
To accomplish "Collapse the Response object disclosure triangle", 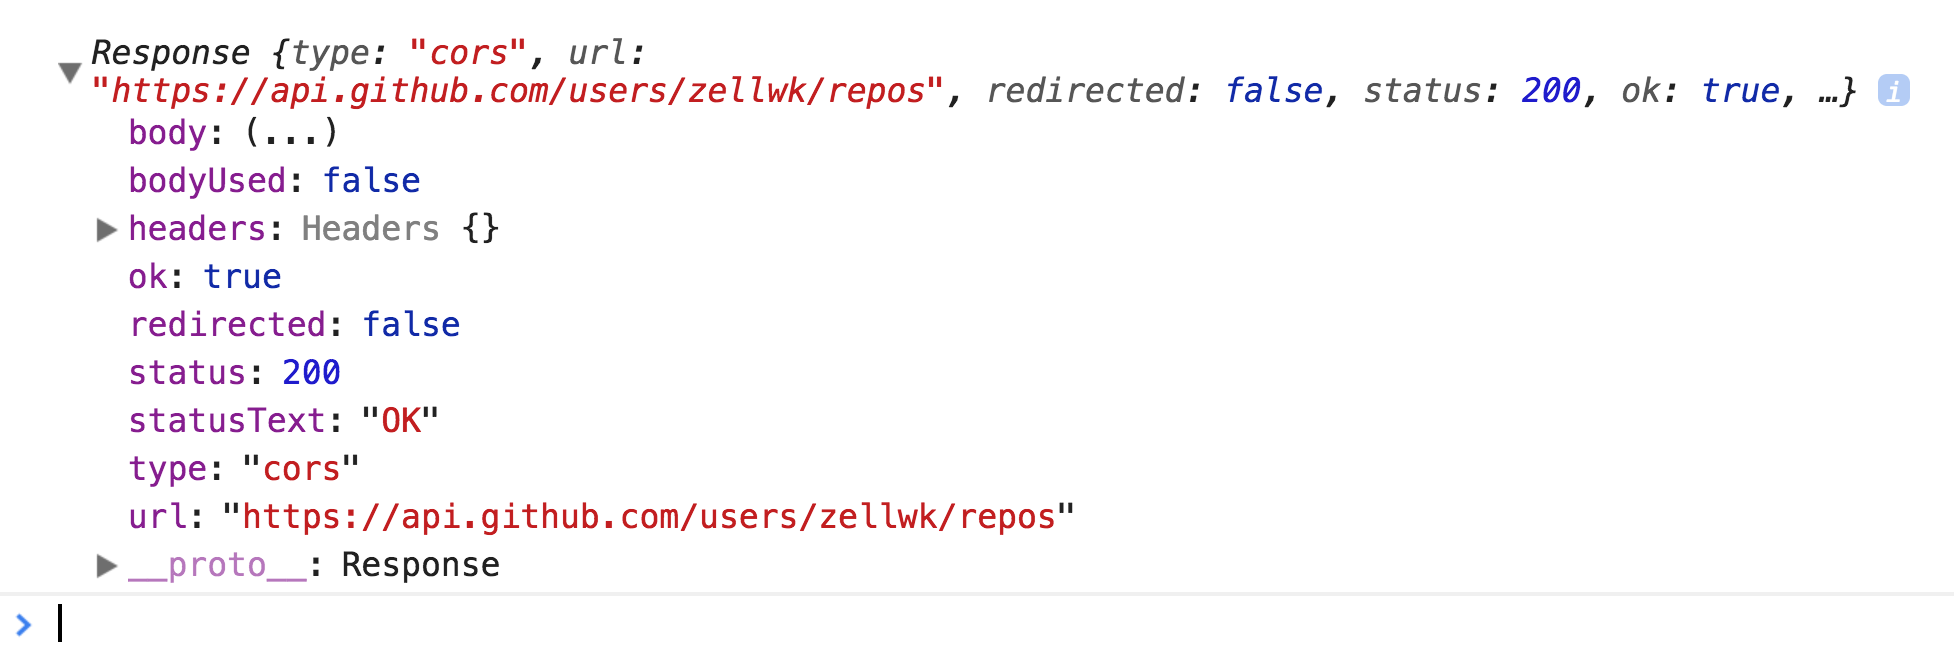I will pos(70,72).
